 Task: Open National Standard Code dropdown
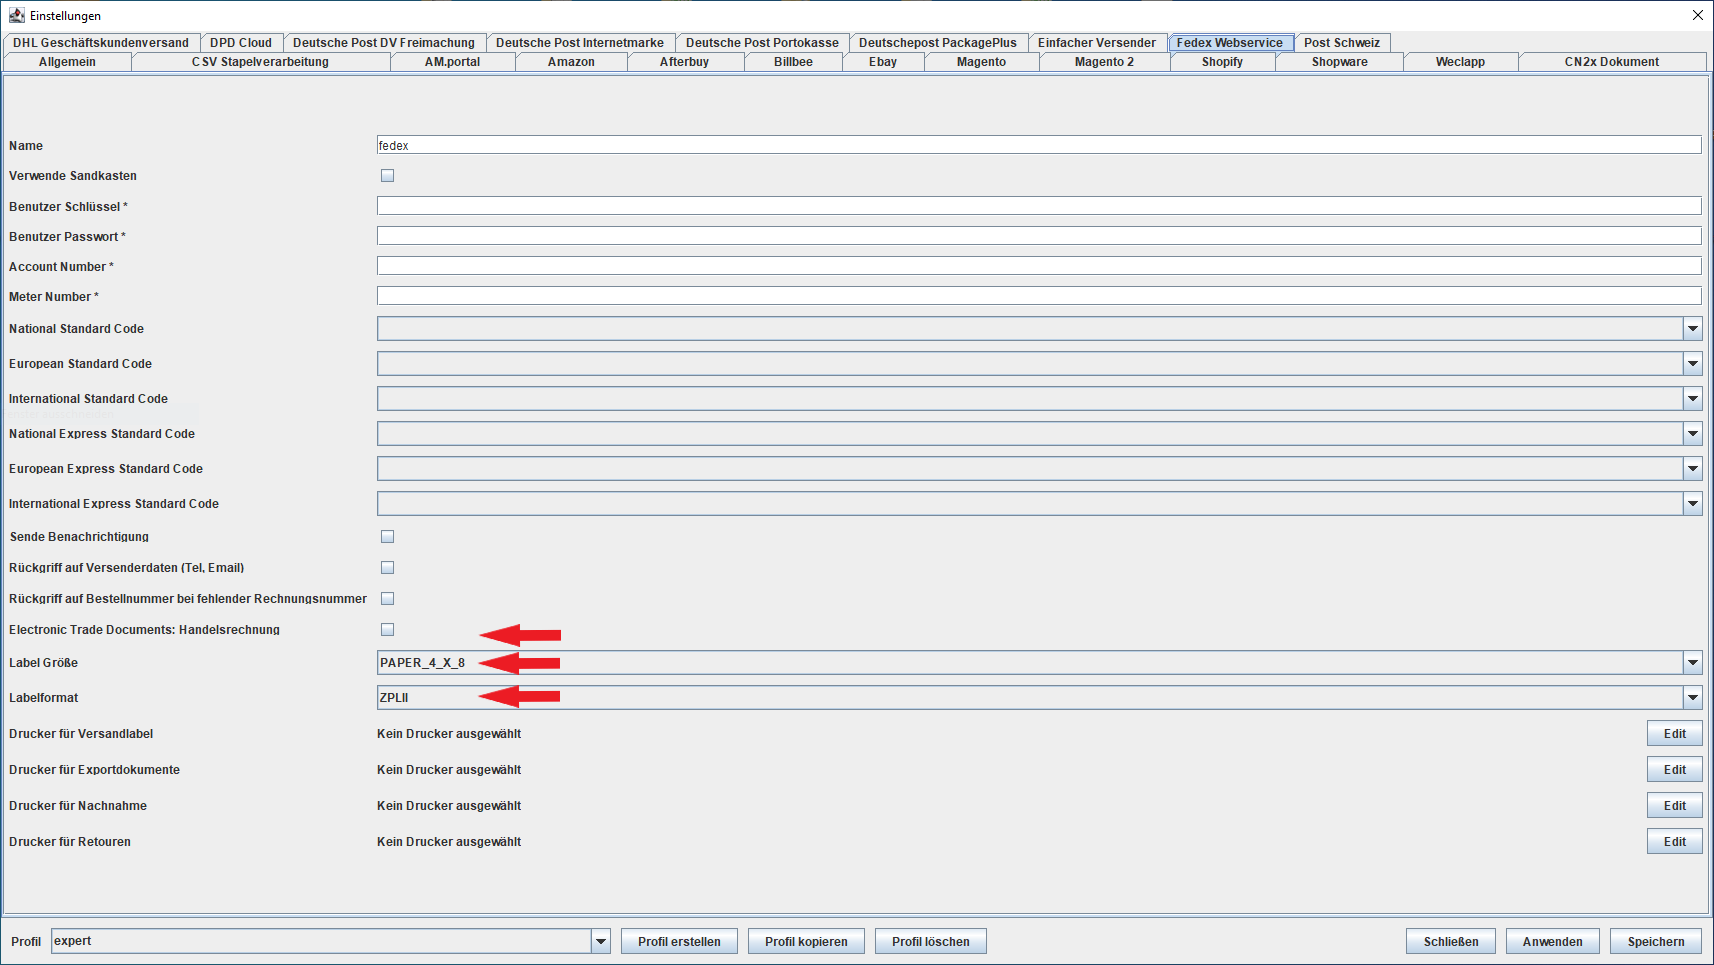point(1692,328)
